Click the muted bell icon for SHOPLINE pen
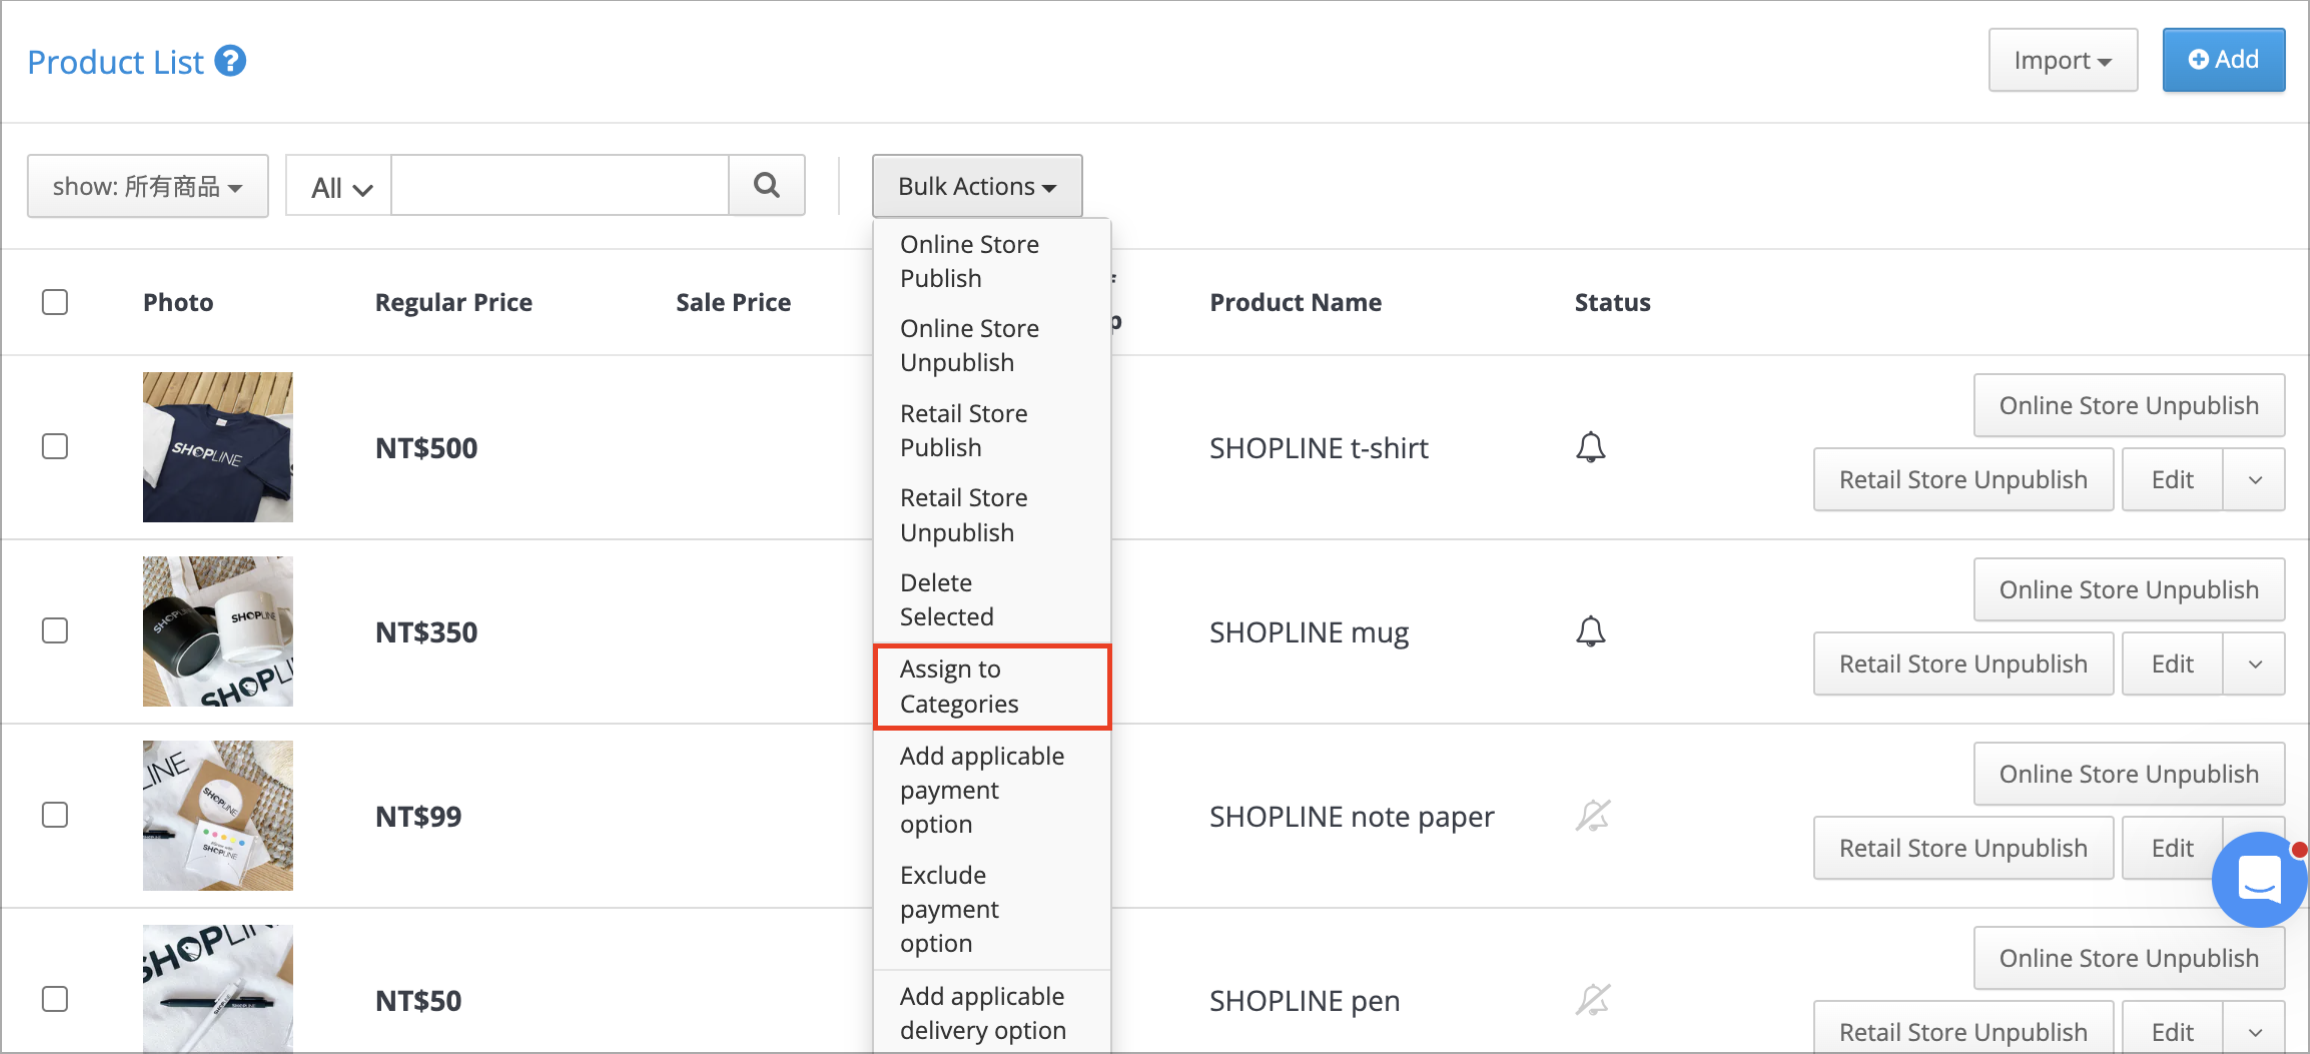Screen dimensions: 2310x1054 tap(1593, 999)
